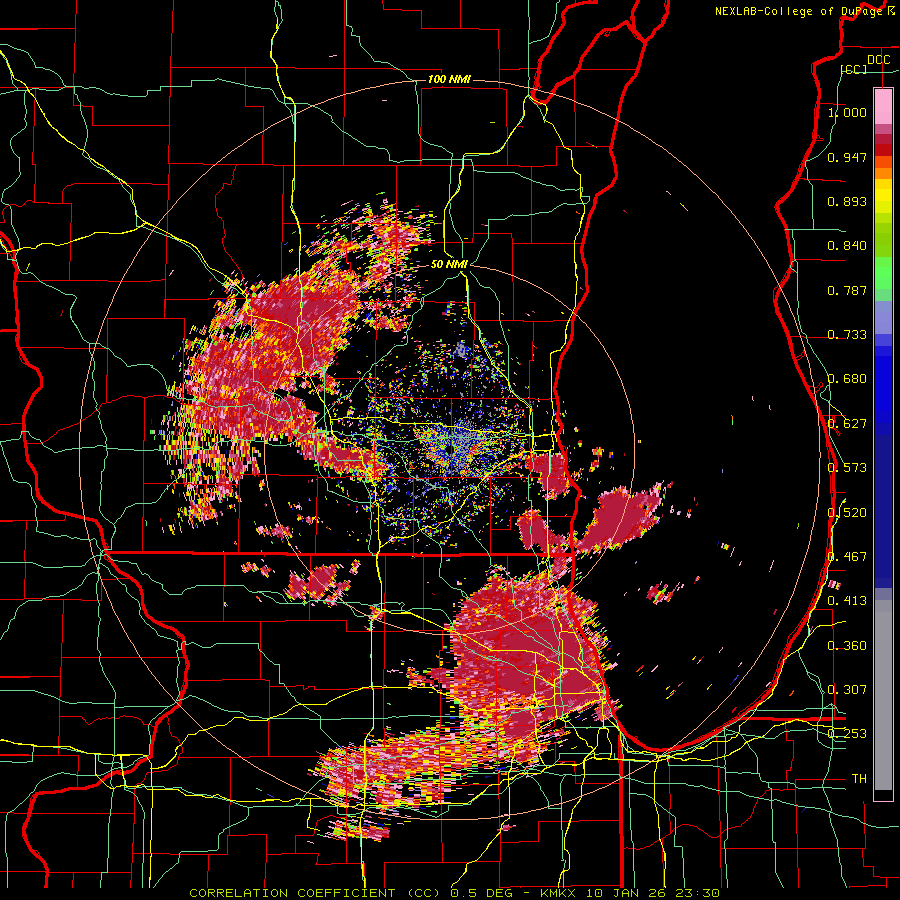Screen dimensions: 900x900
Task: Select the 0.680 legend value
Action: pos(847,379)
